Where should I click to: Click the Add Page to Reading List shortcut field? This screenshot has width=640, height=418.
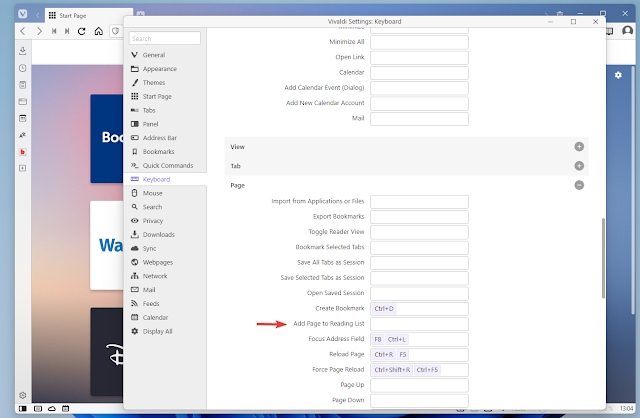click(419, 324)
